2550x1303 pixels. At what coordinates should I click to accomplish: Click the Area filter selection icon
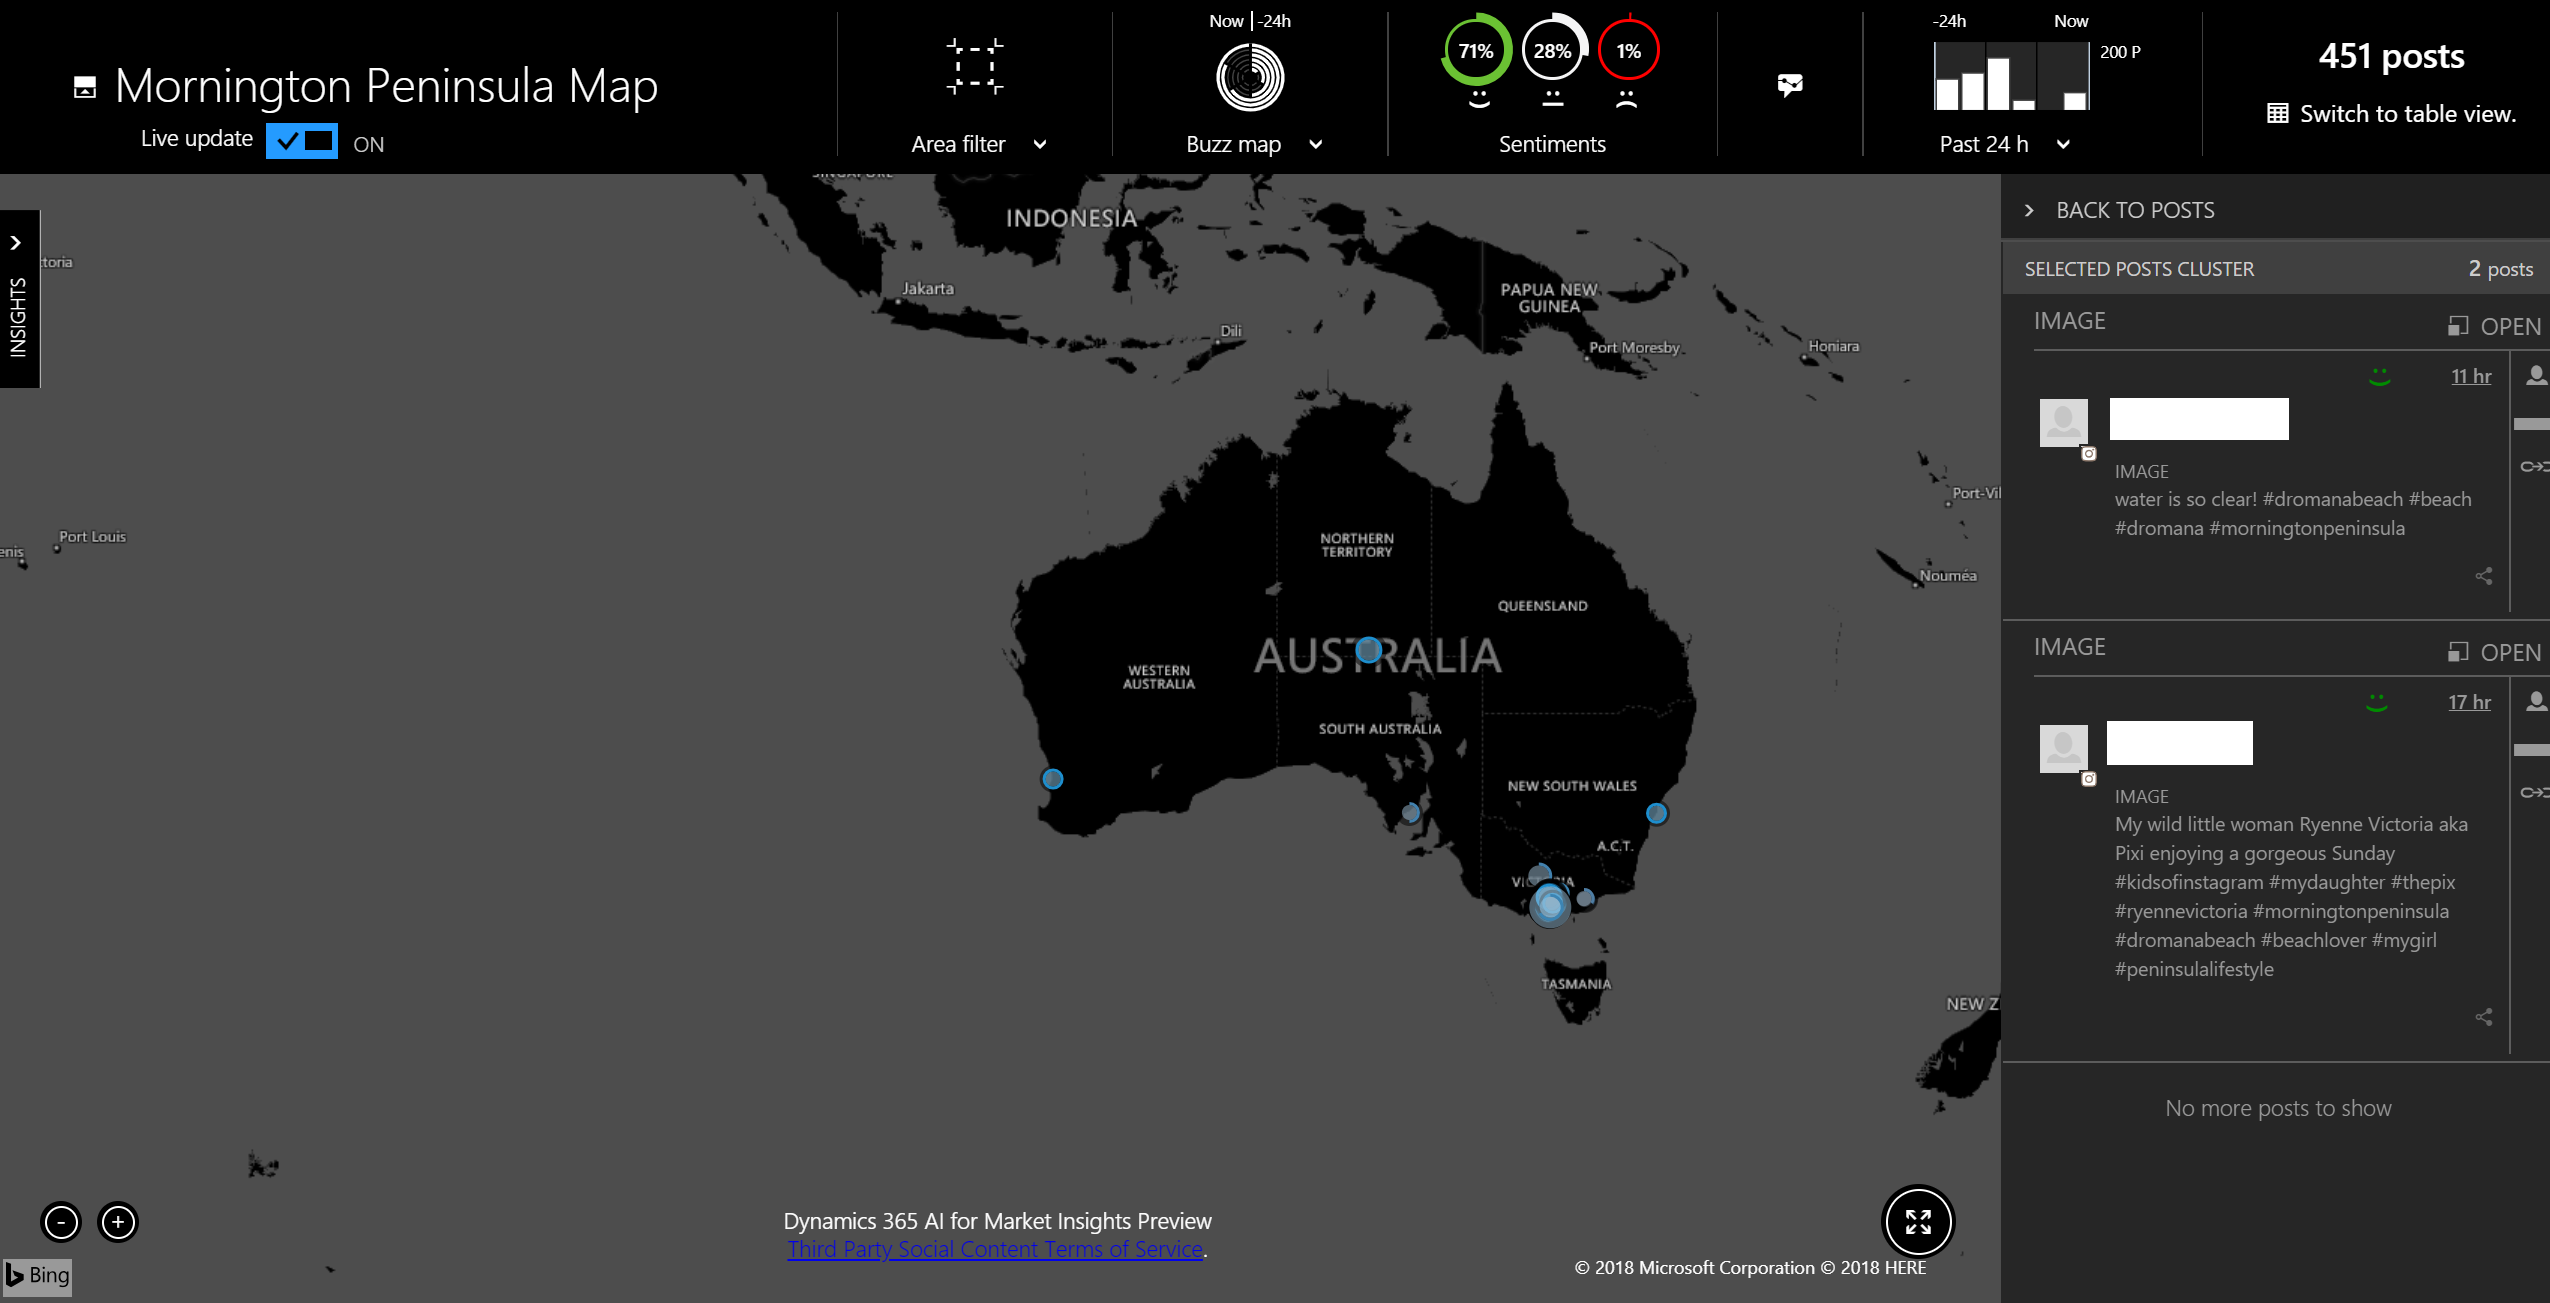pos(974,67)
